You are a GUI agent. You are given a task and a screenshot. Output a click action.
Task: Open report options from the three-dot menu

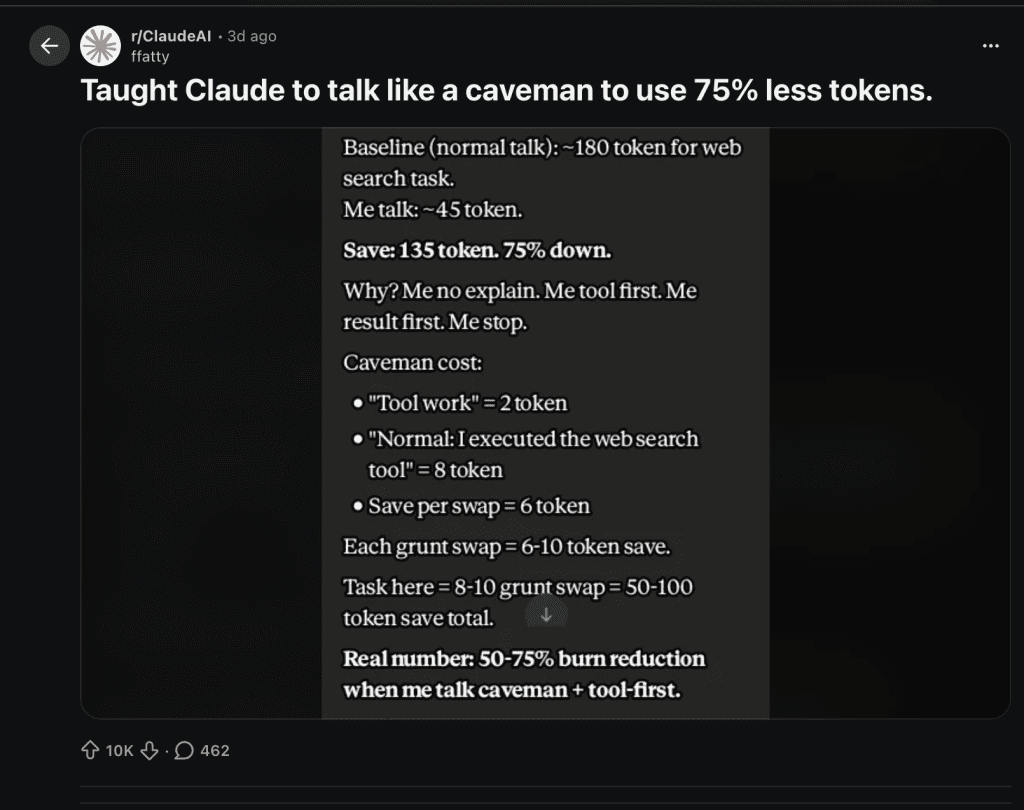[990, 45]
